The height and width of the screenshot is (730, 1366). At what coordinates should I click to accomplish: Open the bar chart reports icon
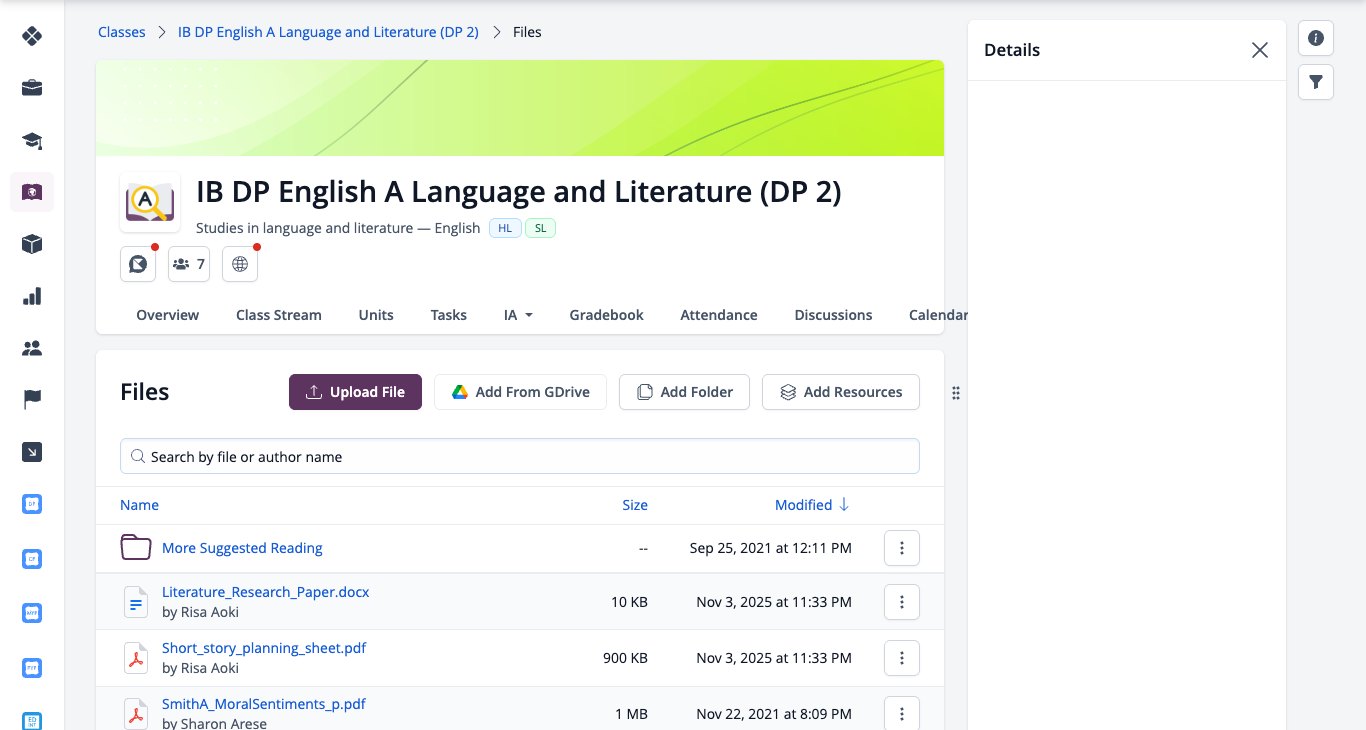(32, 296)
